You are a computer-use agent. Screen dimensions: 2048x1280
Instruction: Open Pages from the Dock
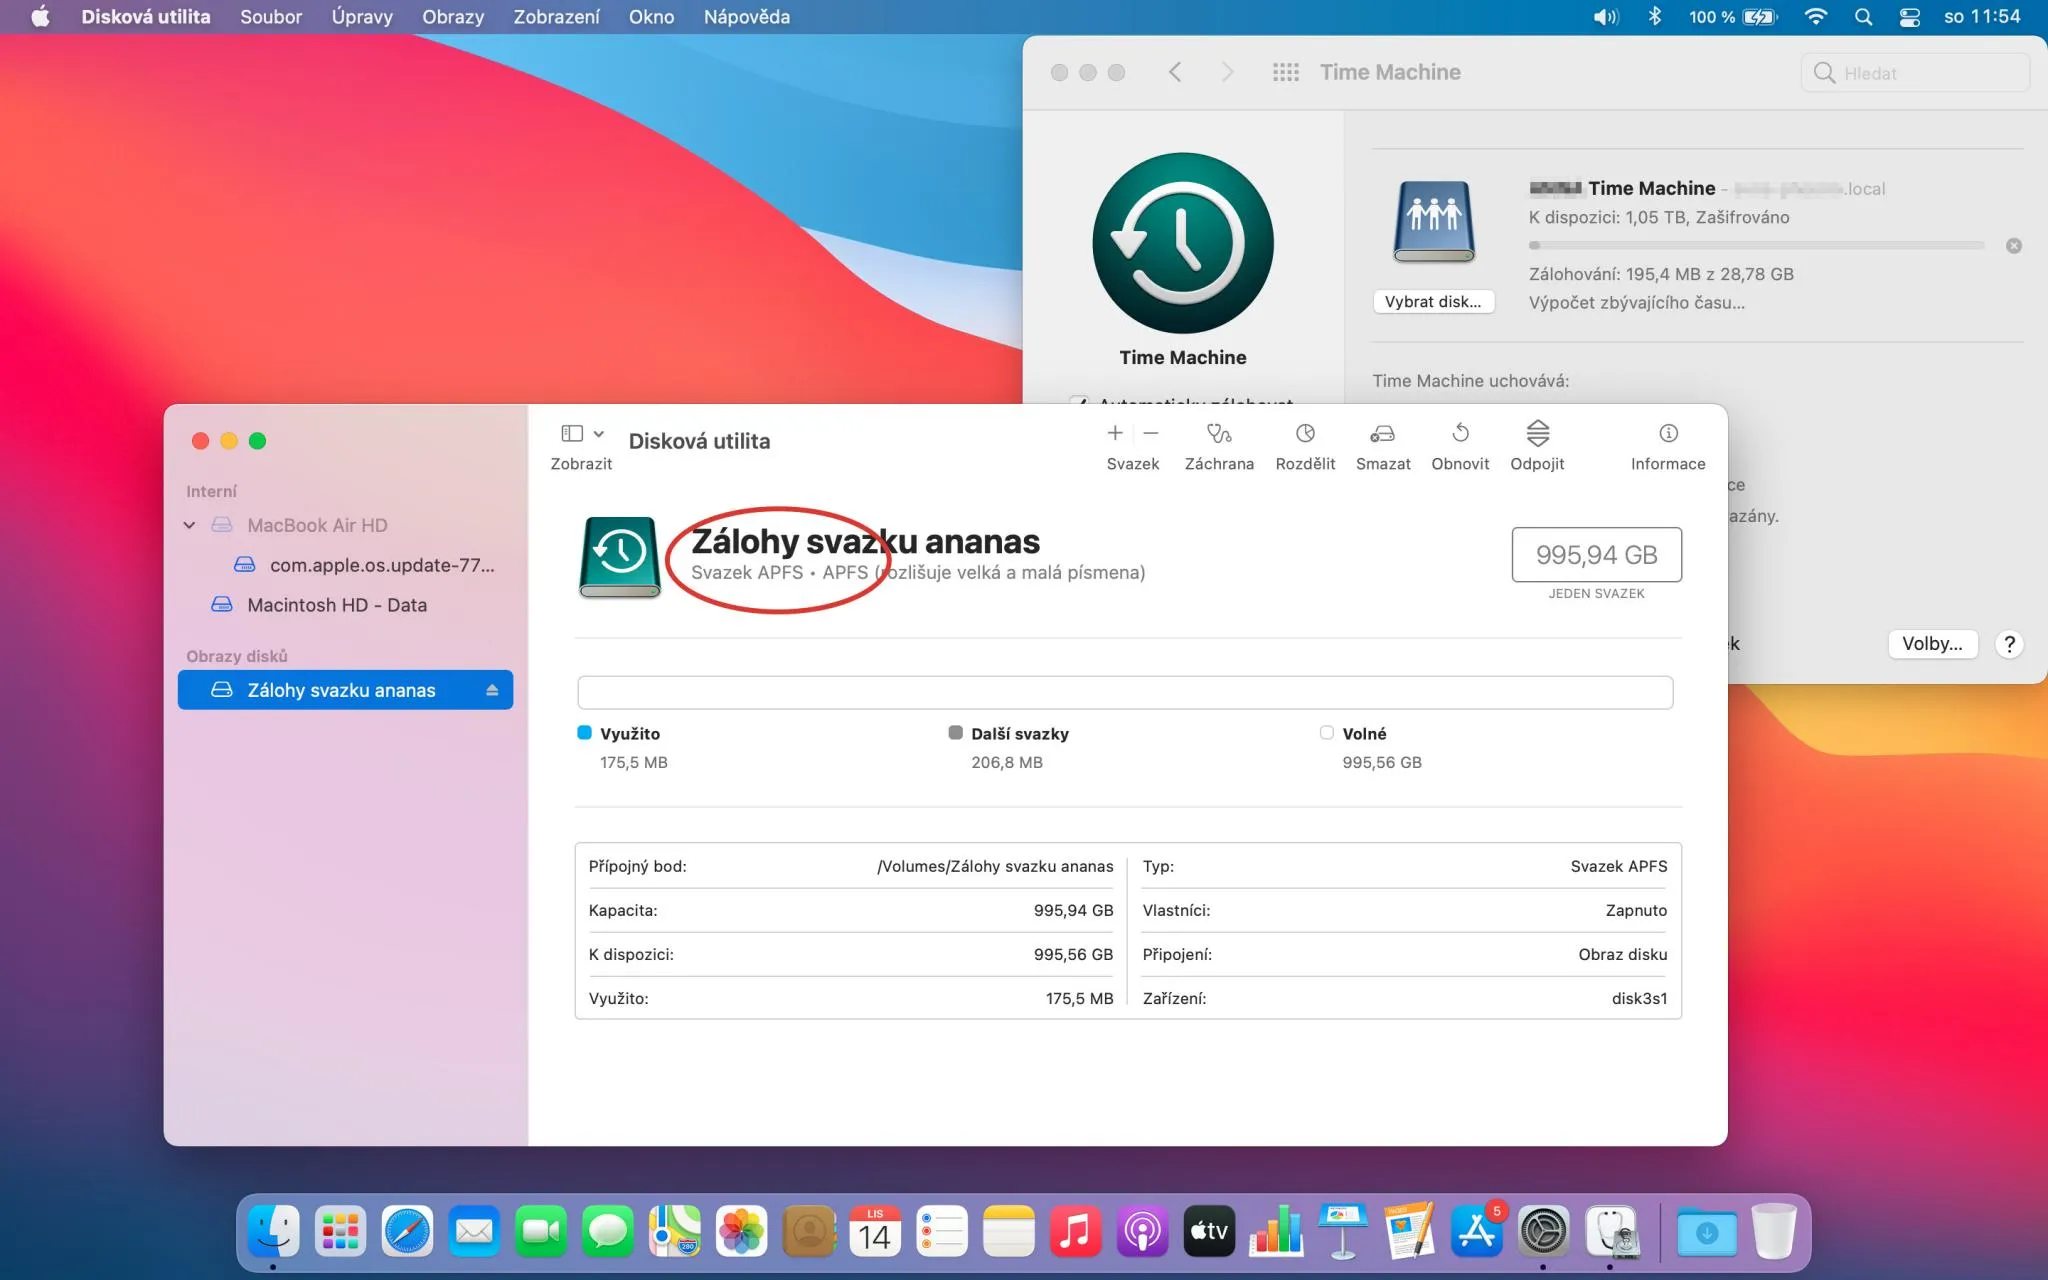[x=1410, y=1231]
